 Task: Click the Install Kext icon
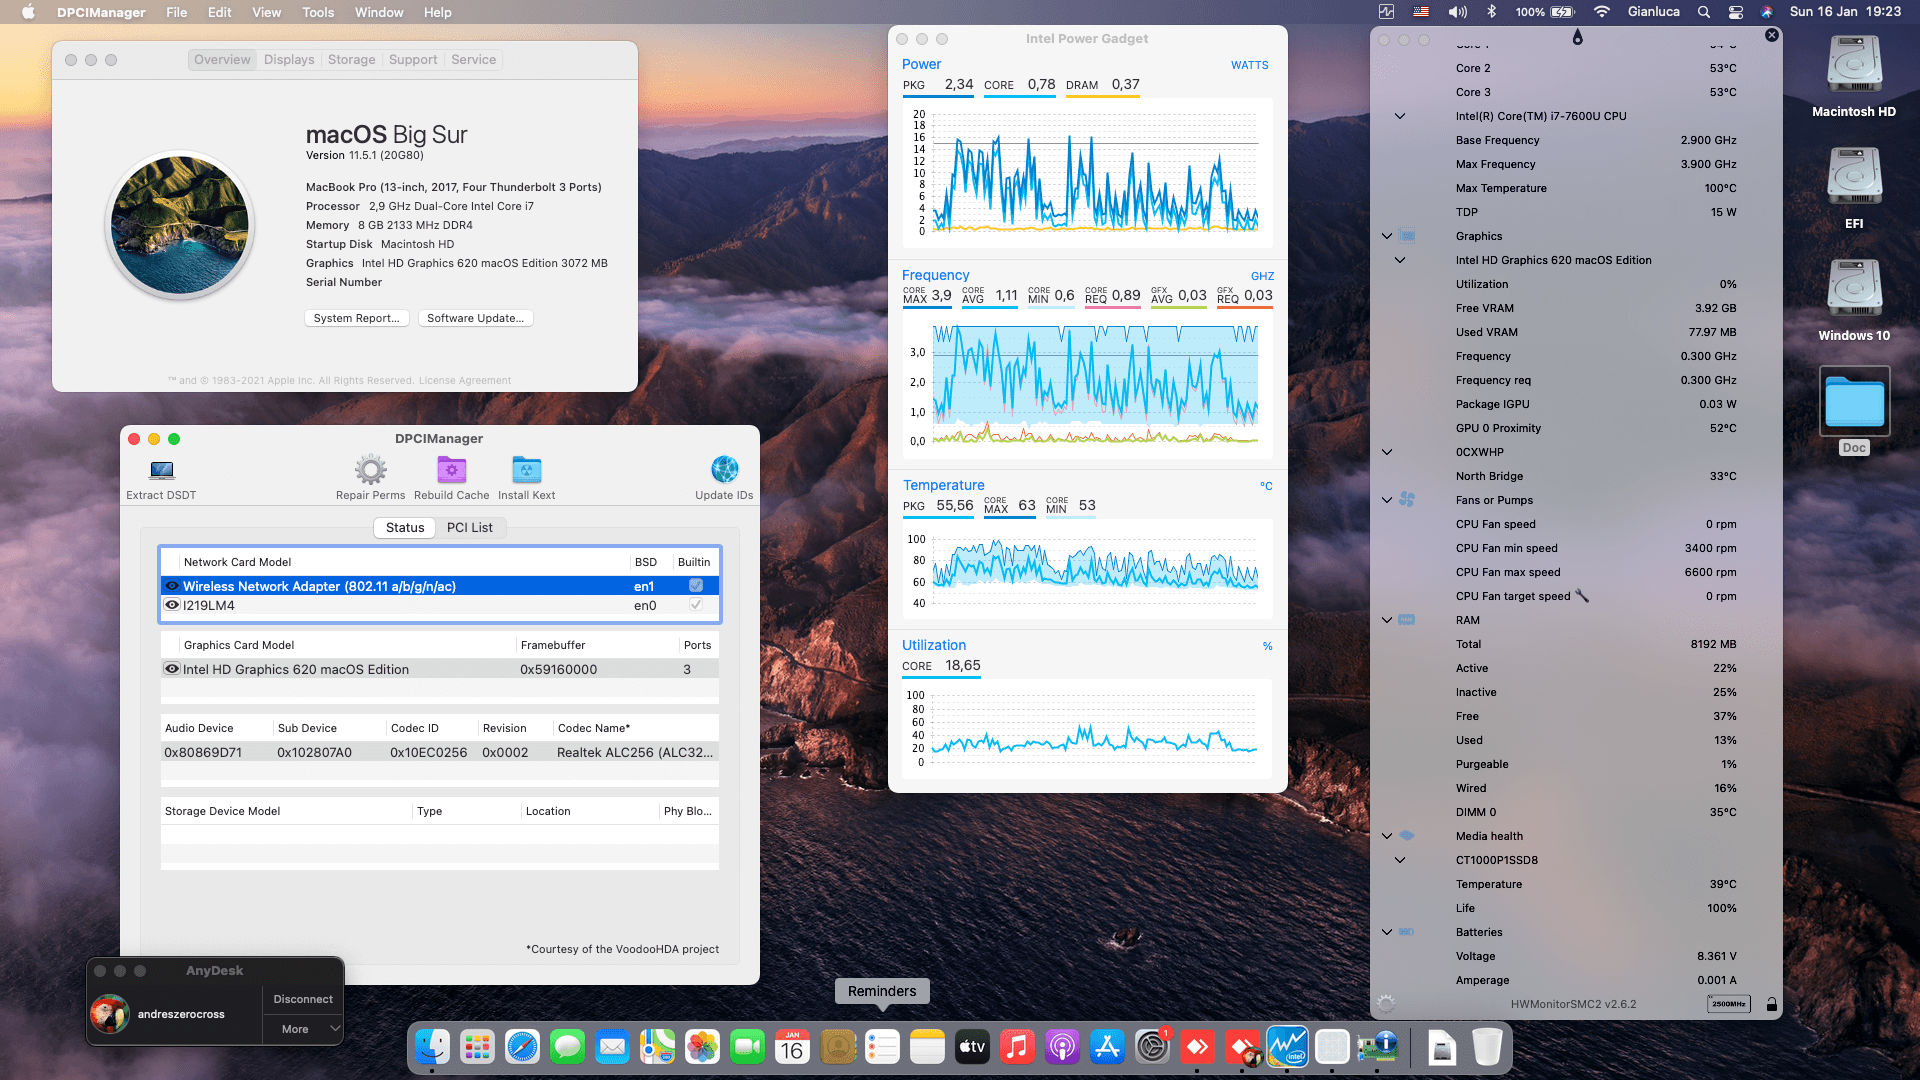coord(526,470)
